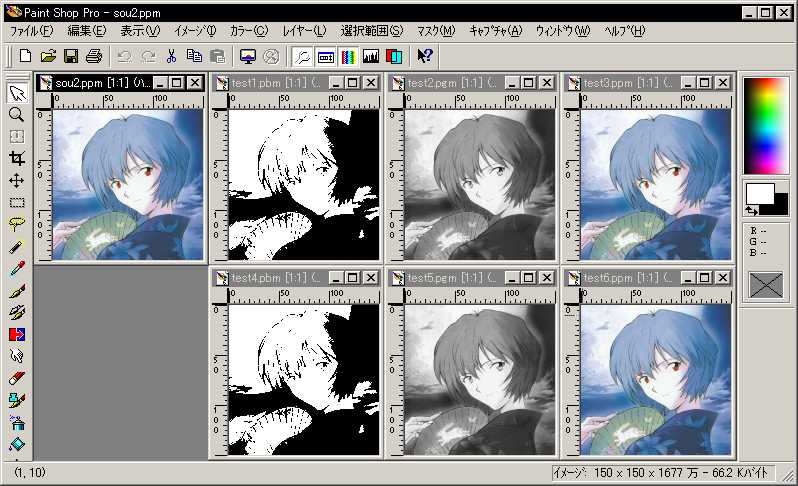The image size is (798, 486).
Task: Copy using the two-pages toolbar icon
Action: [x=194, y=56]
